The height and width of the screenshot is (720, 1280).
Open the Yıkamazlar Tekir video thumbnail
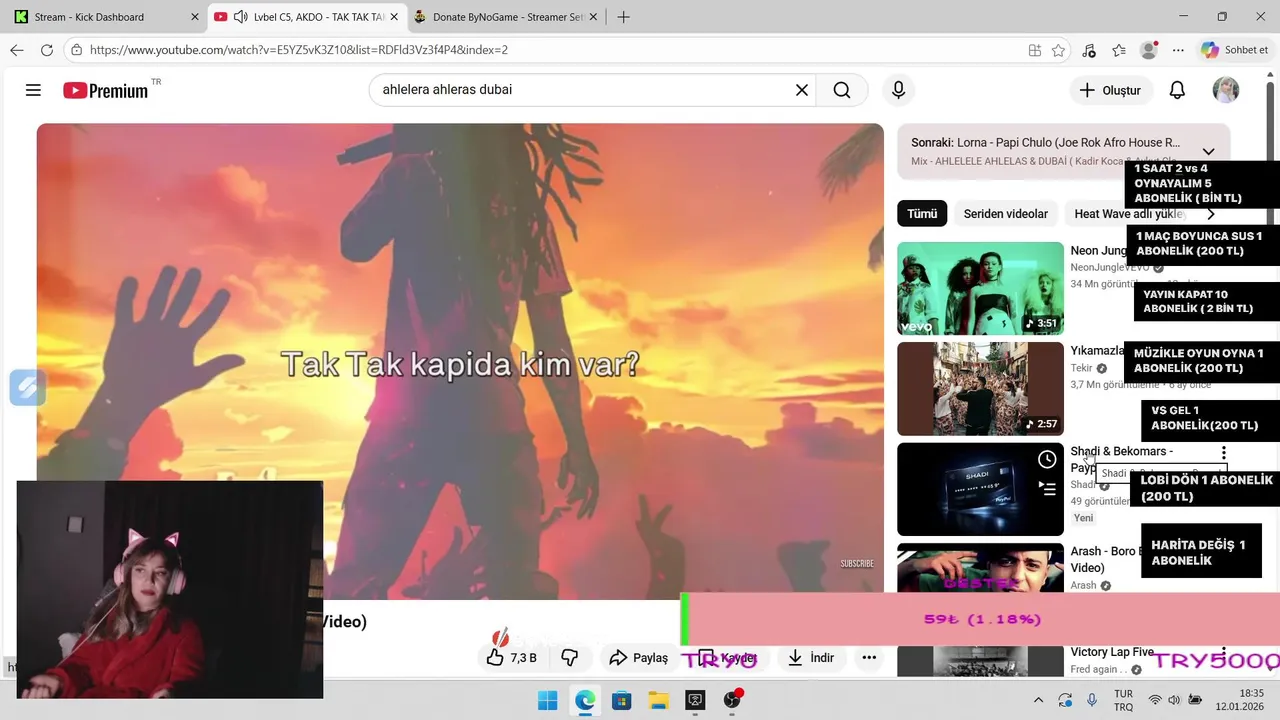[980, 388]
